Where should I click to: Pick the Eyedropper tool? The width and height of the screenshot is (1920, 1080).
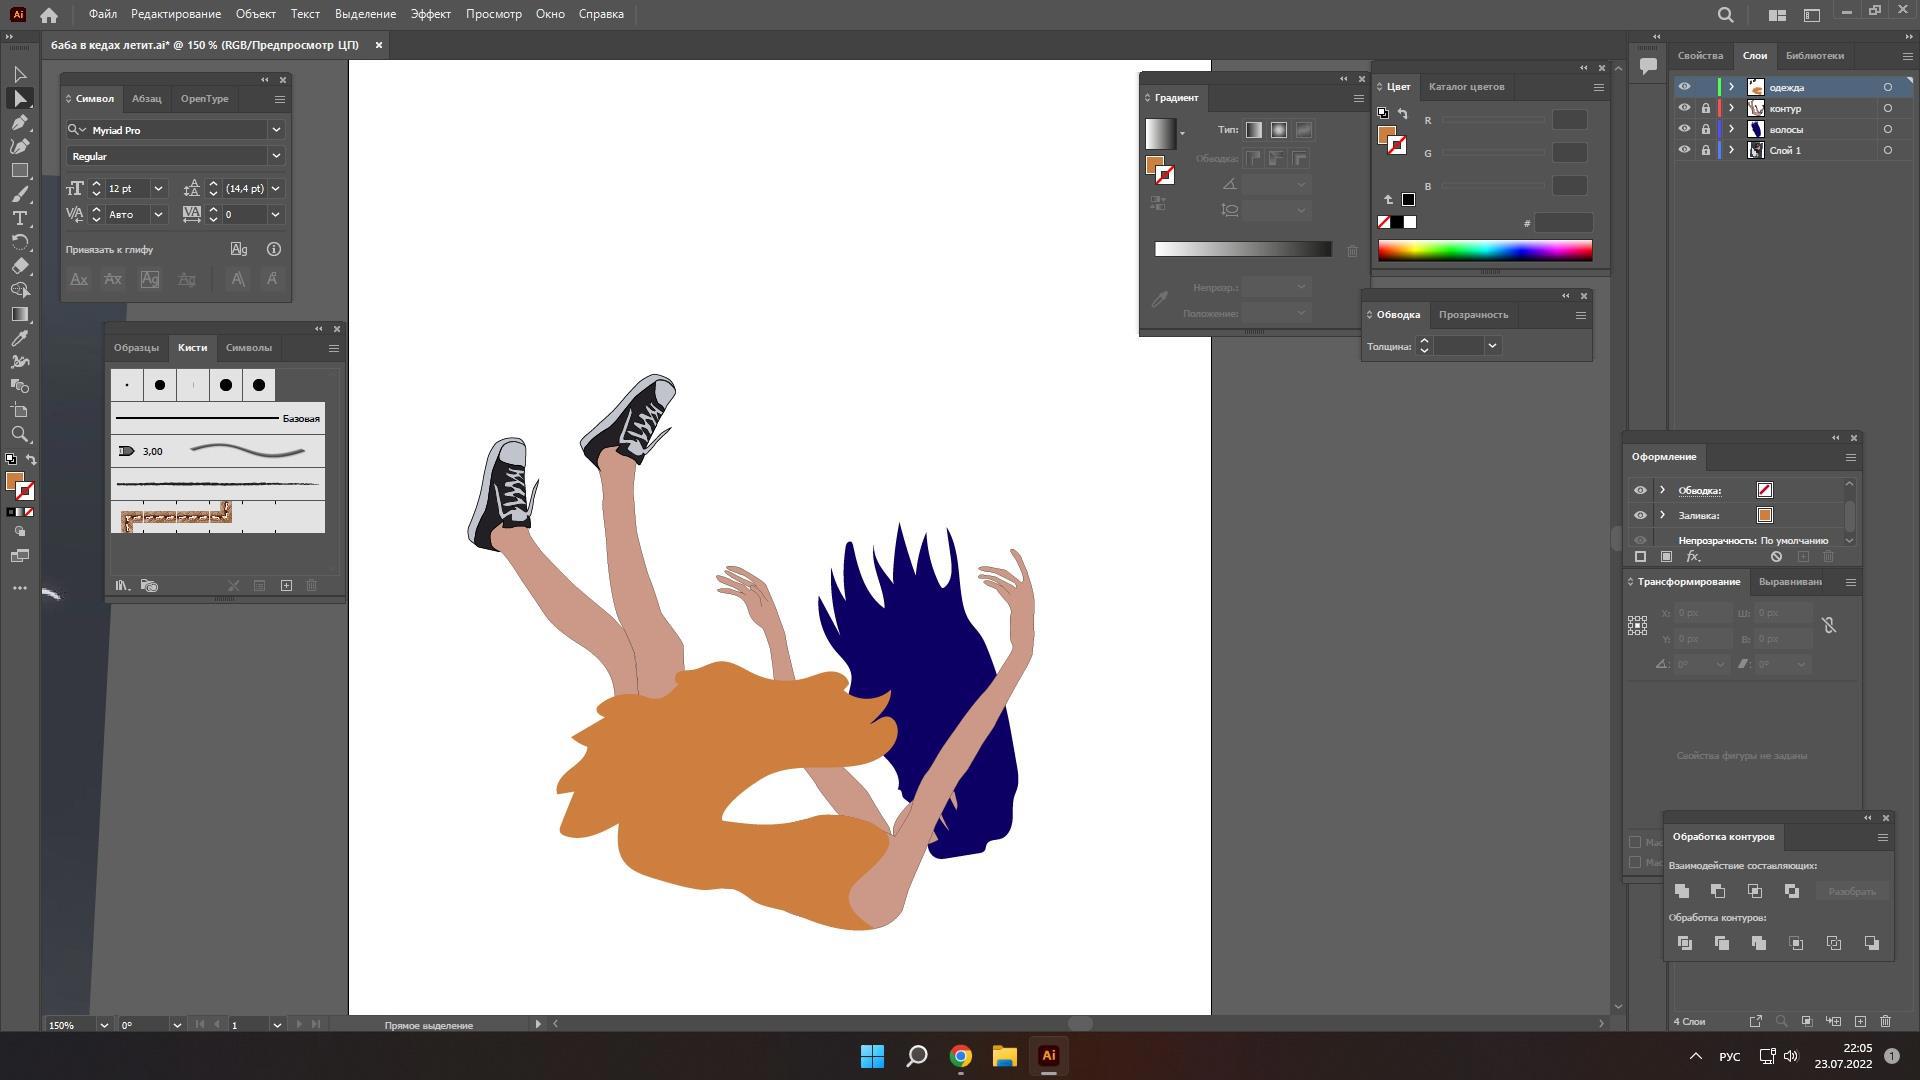click(19, 339)
